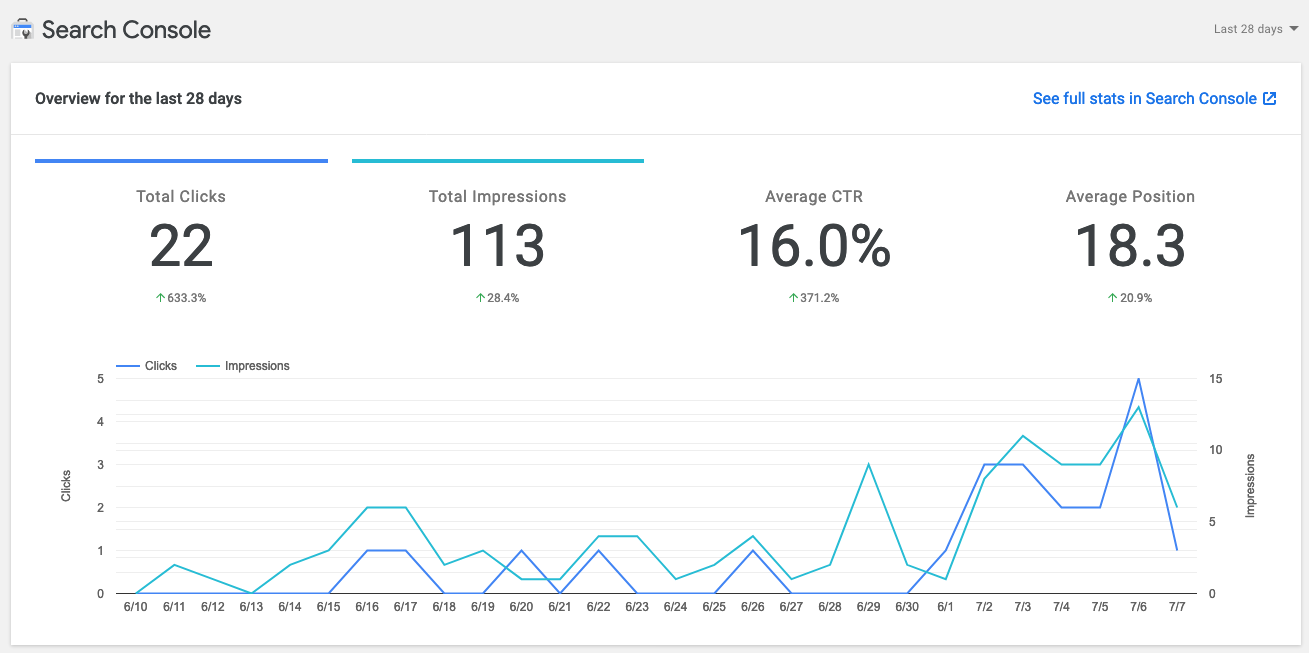Click the rotated Impressions axis title
The image size is (1309, 653).
[1249, 486]
